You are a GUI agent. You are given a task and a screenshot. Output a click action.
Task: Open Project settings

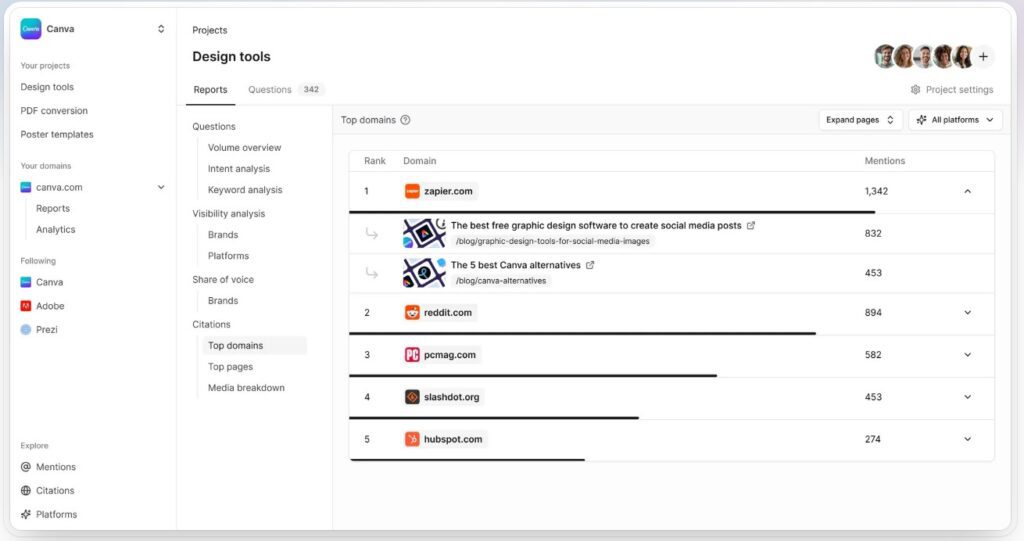[952, 90]
